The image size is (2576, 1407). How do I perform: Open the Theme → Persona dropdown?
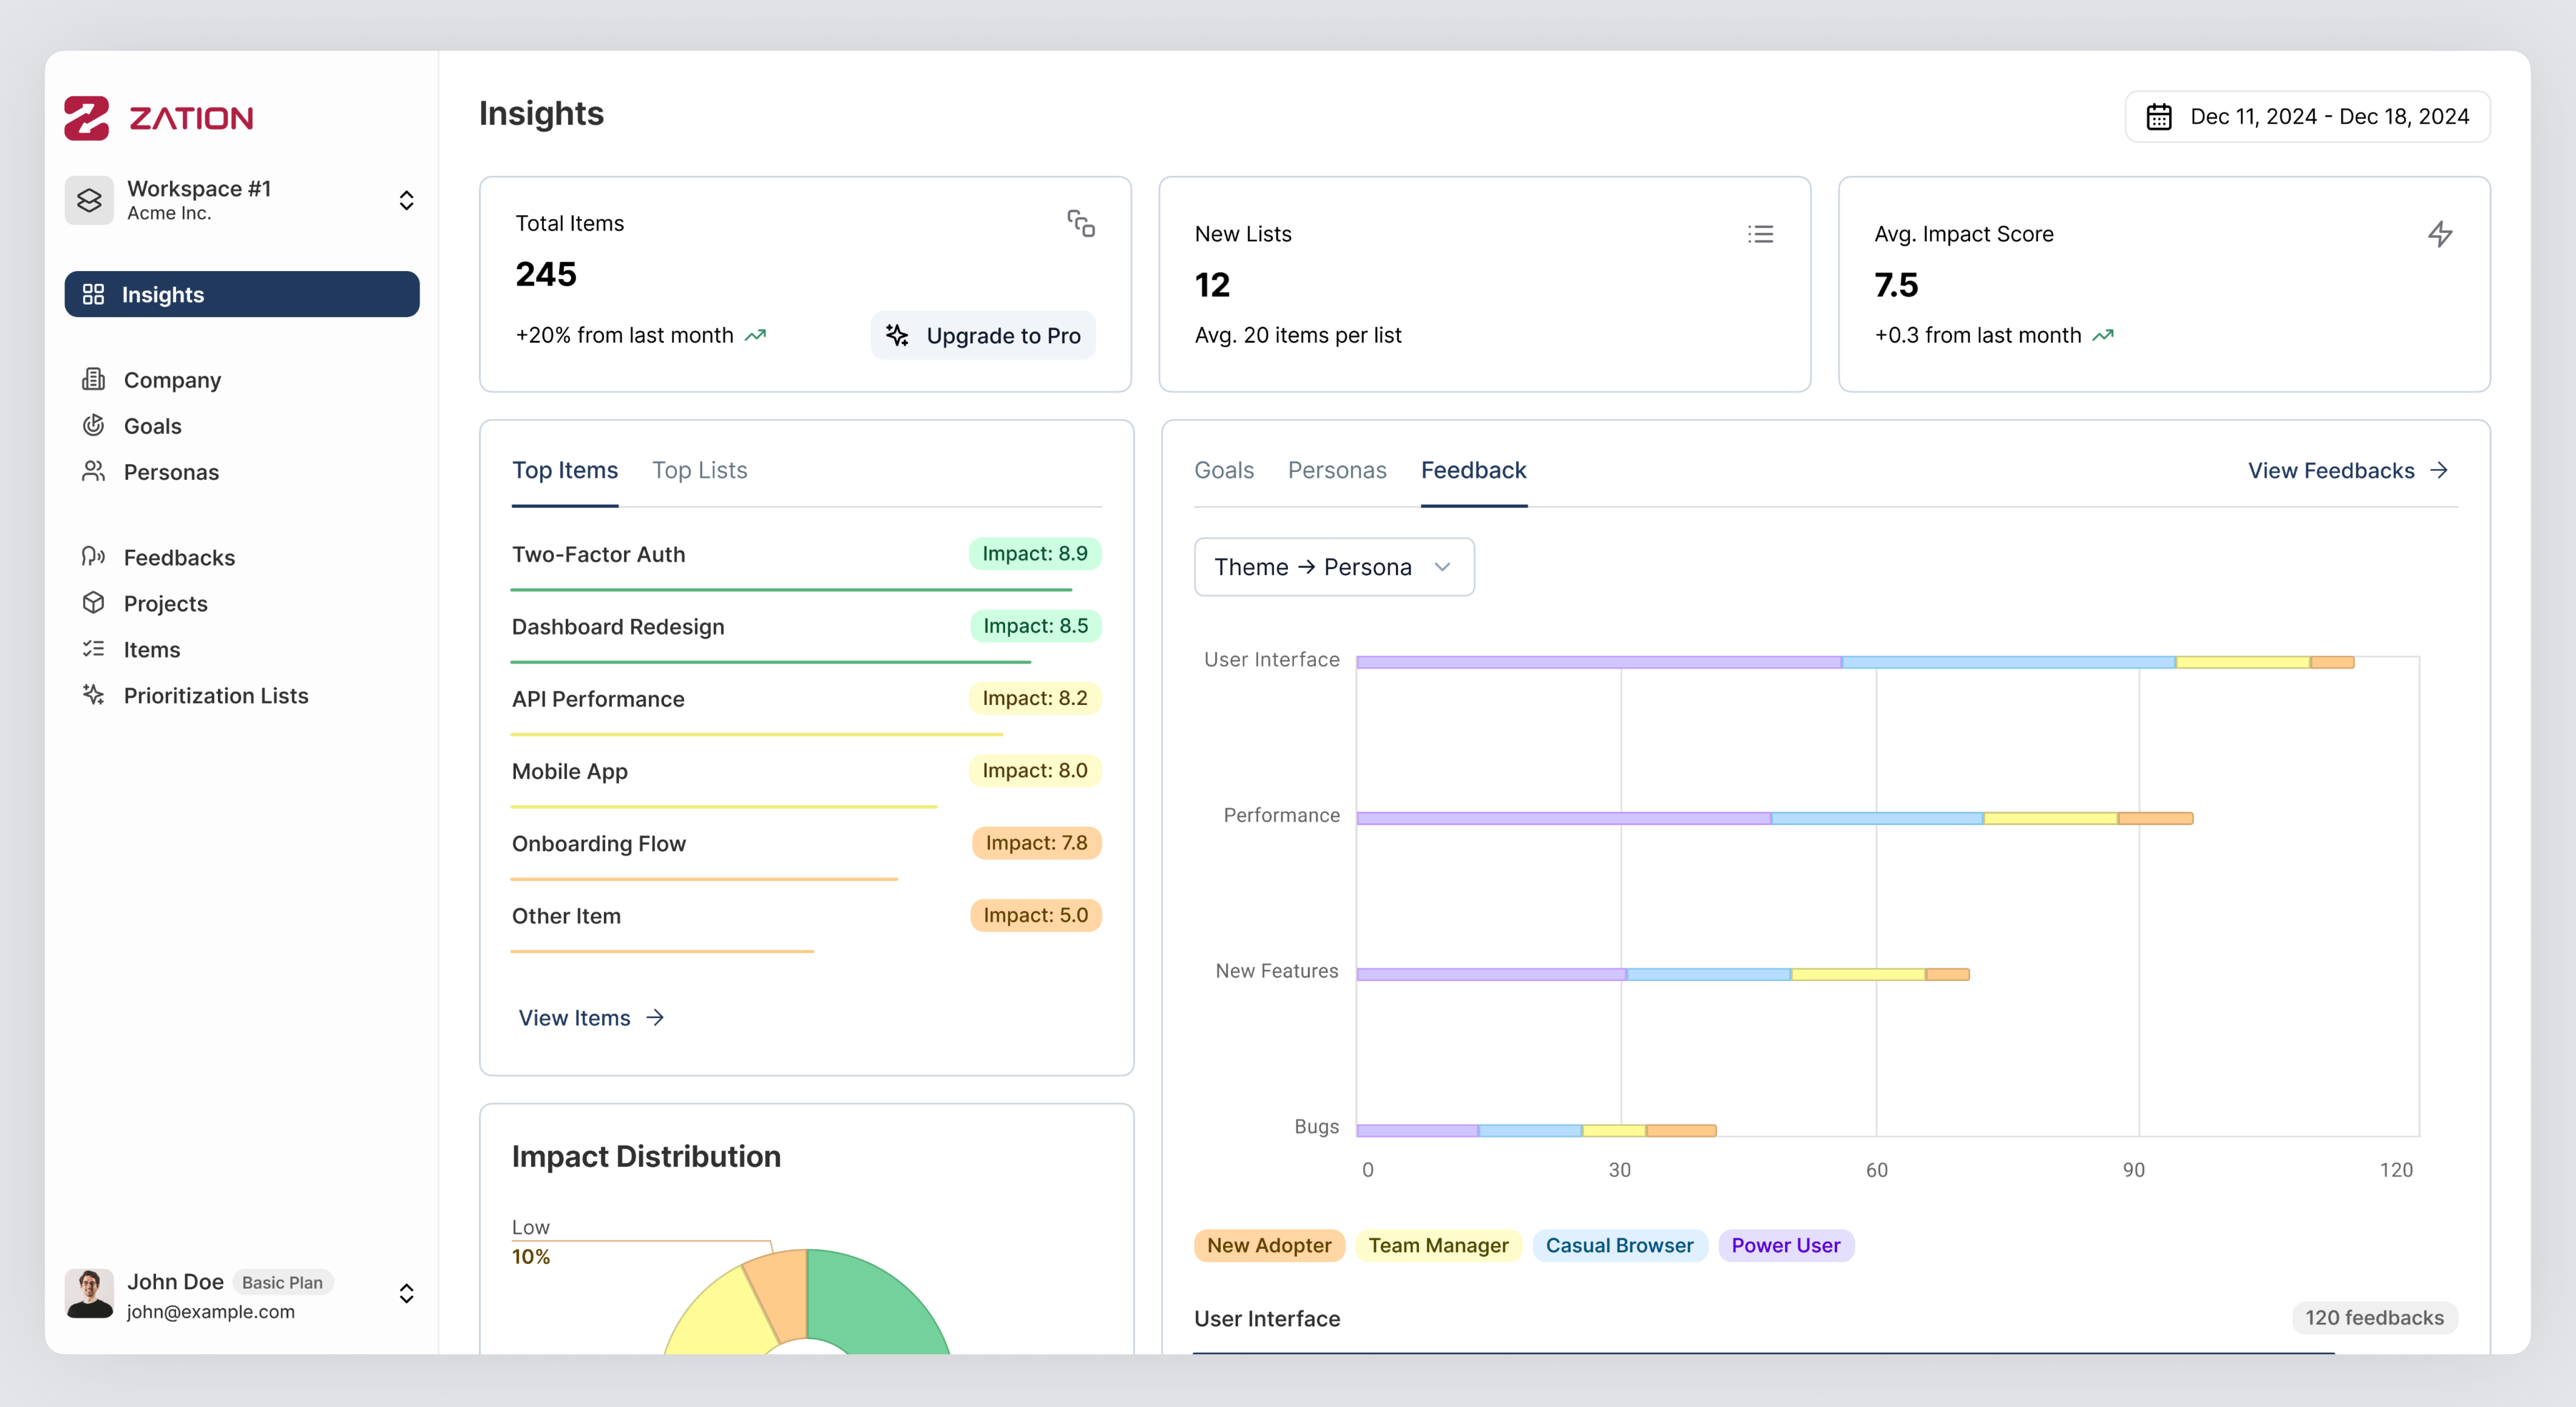1333,567
